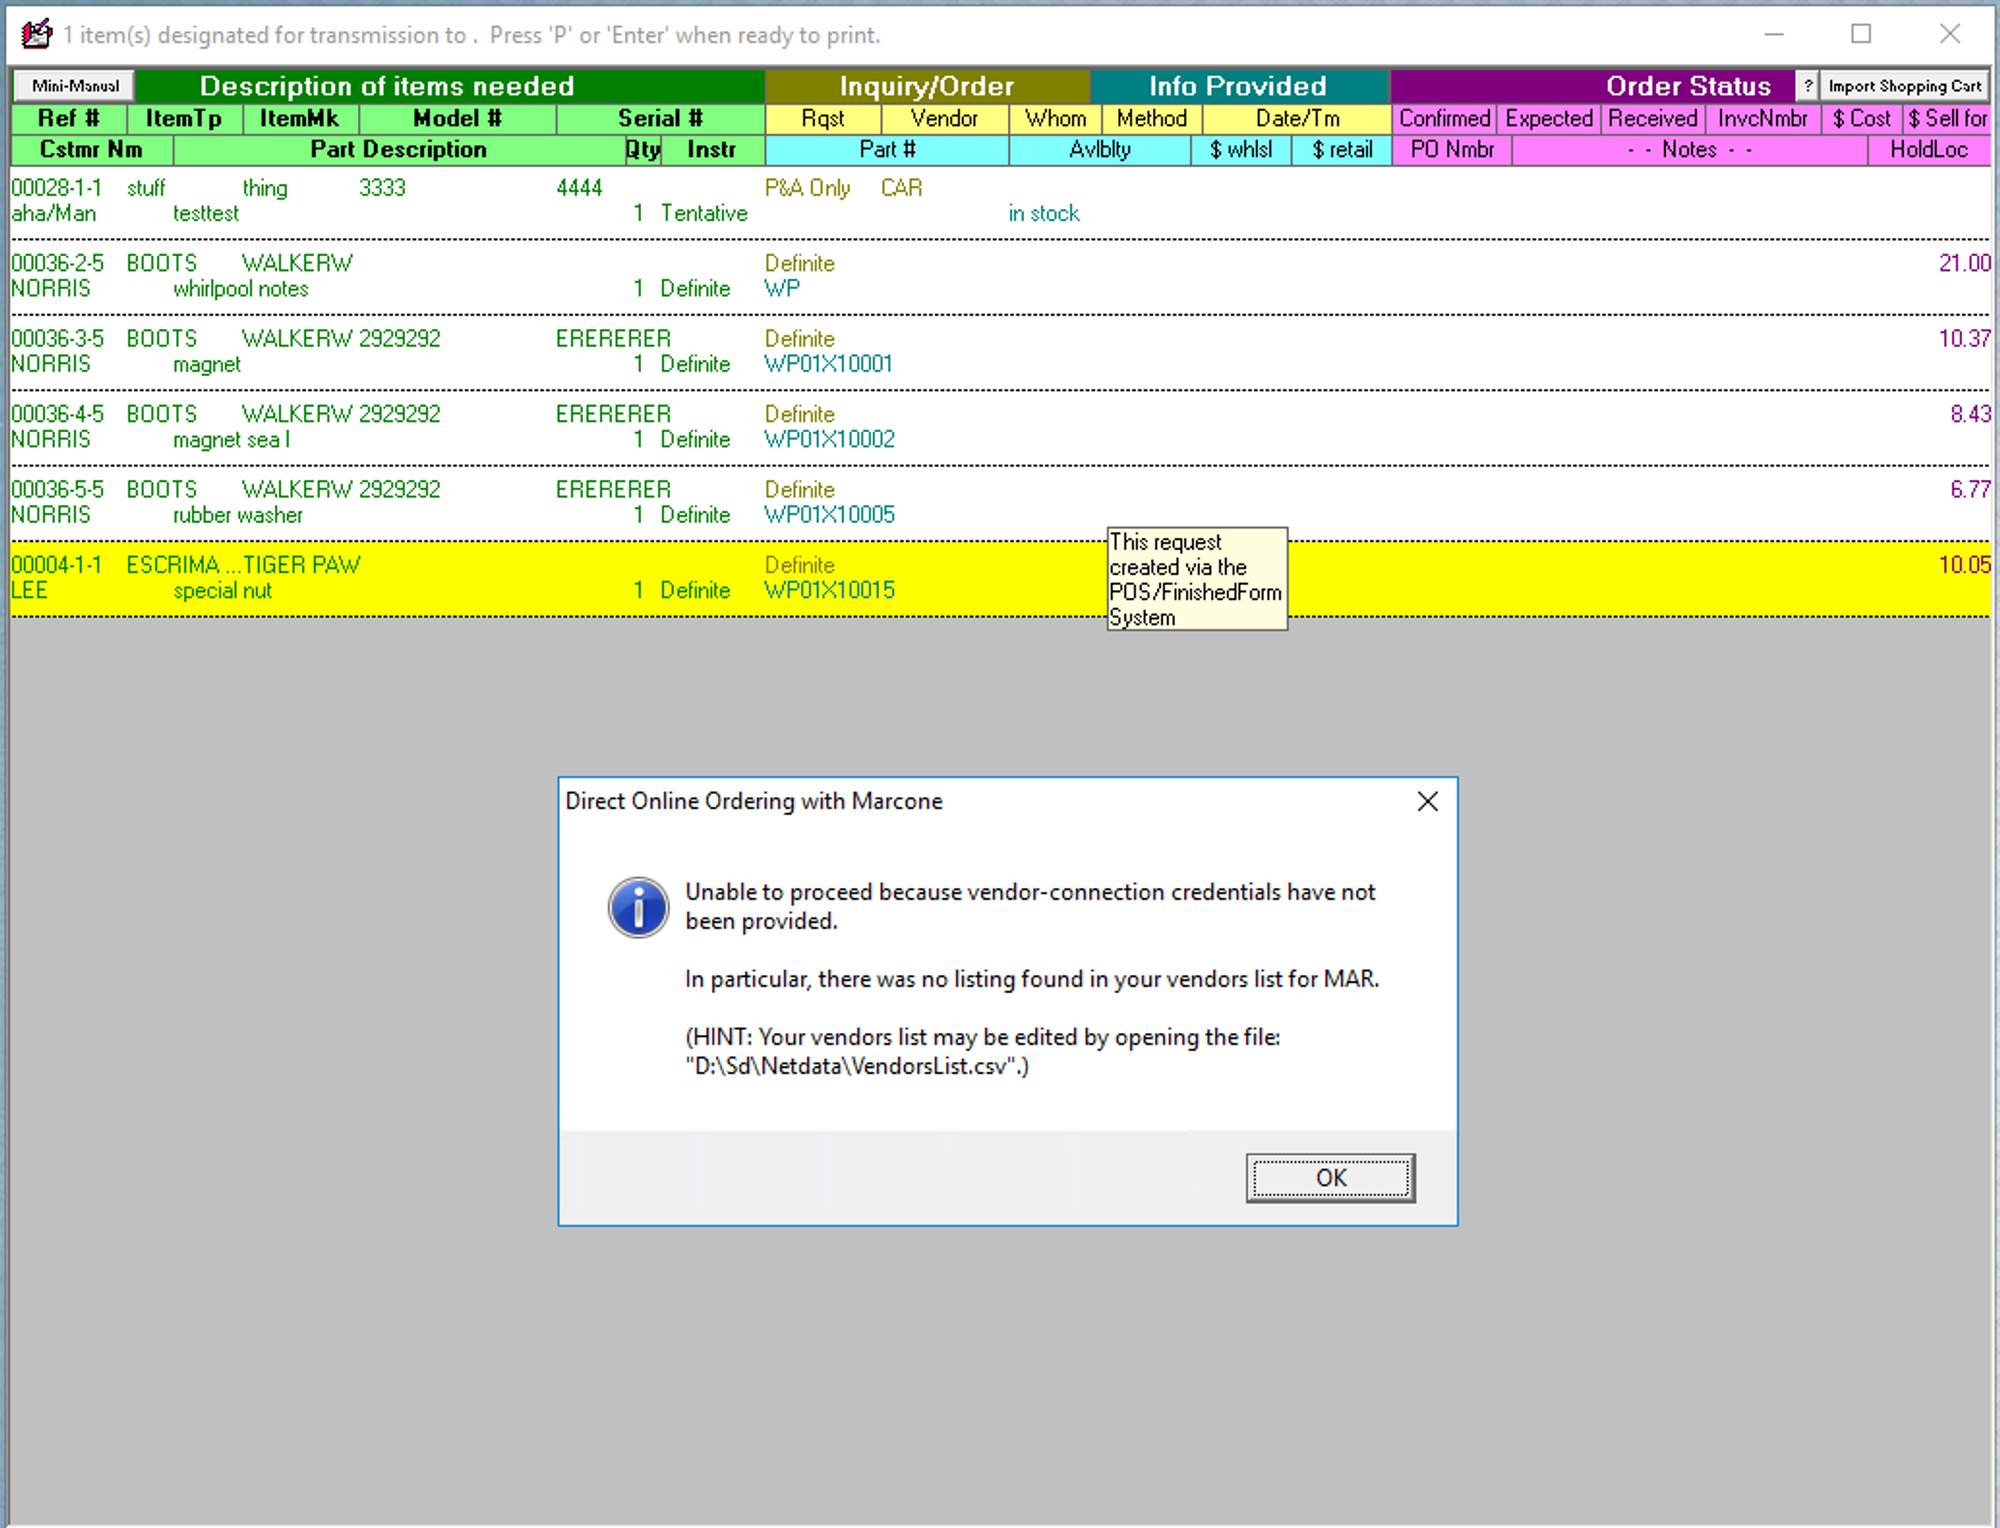Click the Inquiry/Order section header

coord(926,86)
